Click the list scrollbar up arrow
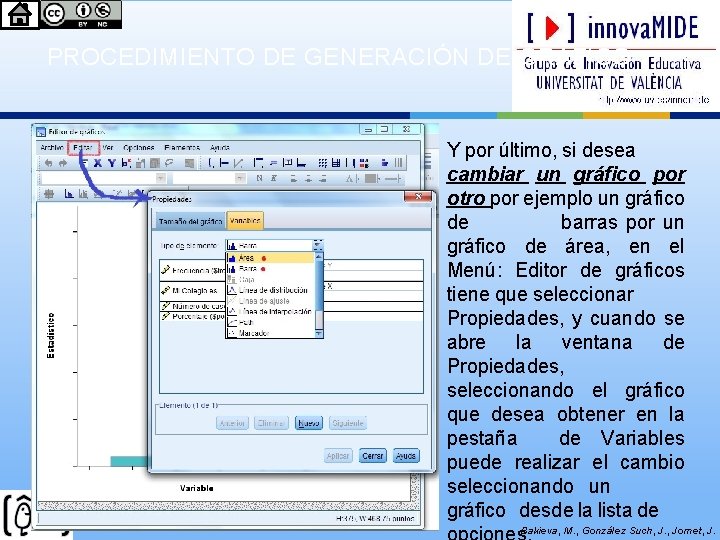Screen dimensions: 720x540 (319, 256)
